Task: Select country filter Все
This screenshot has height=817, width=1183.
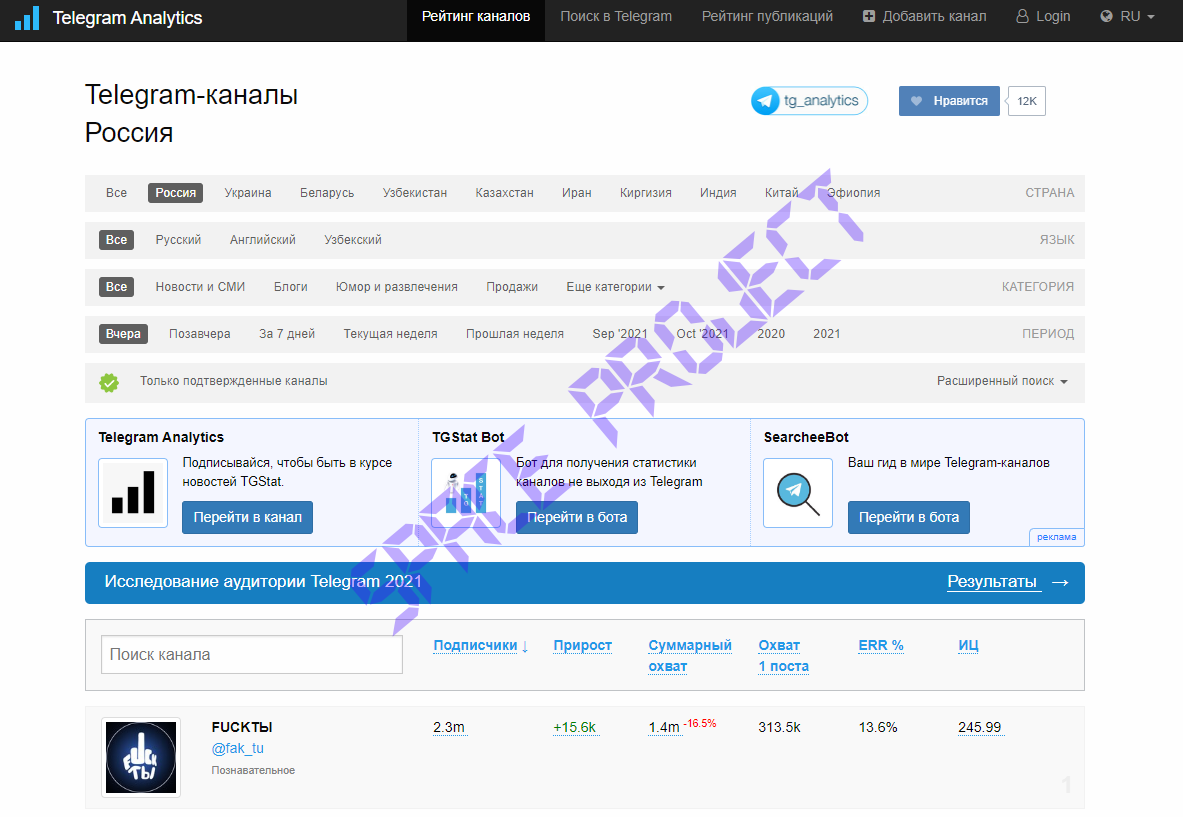Action: click(x=116, y=193)
